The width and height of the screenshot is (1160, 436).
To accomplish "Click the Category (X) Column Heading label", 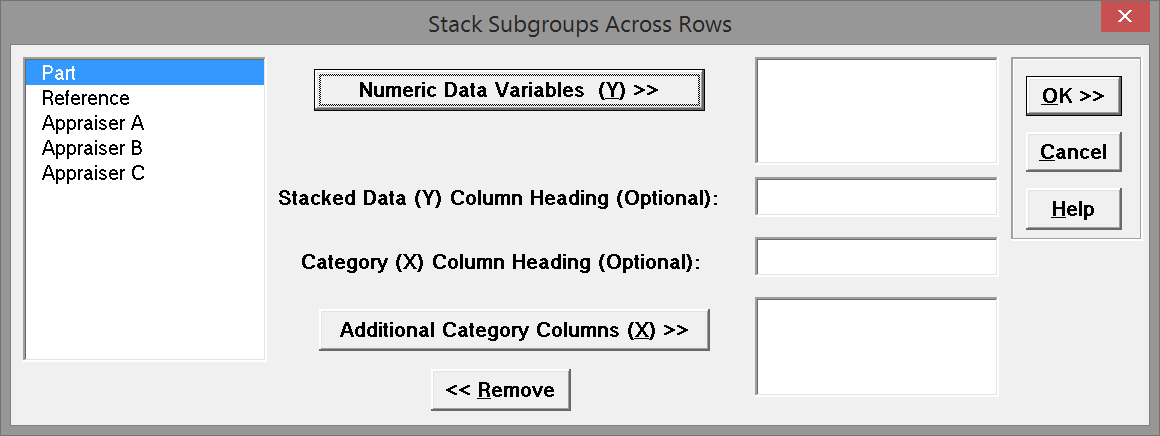I will click(x=501, y=263).
